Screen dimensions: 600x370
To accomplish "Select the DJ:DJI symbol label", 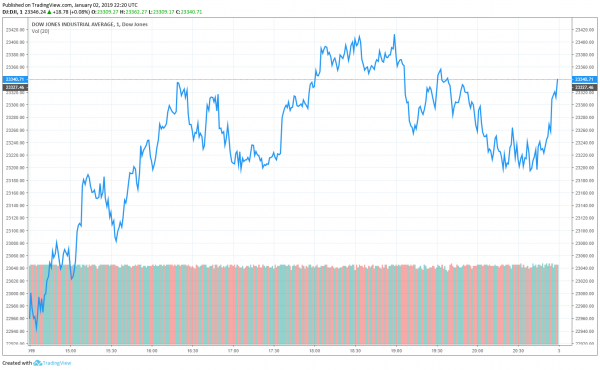I will [x=10, y=12].
